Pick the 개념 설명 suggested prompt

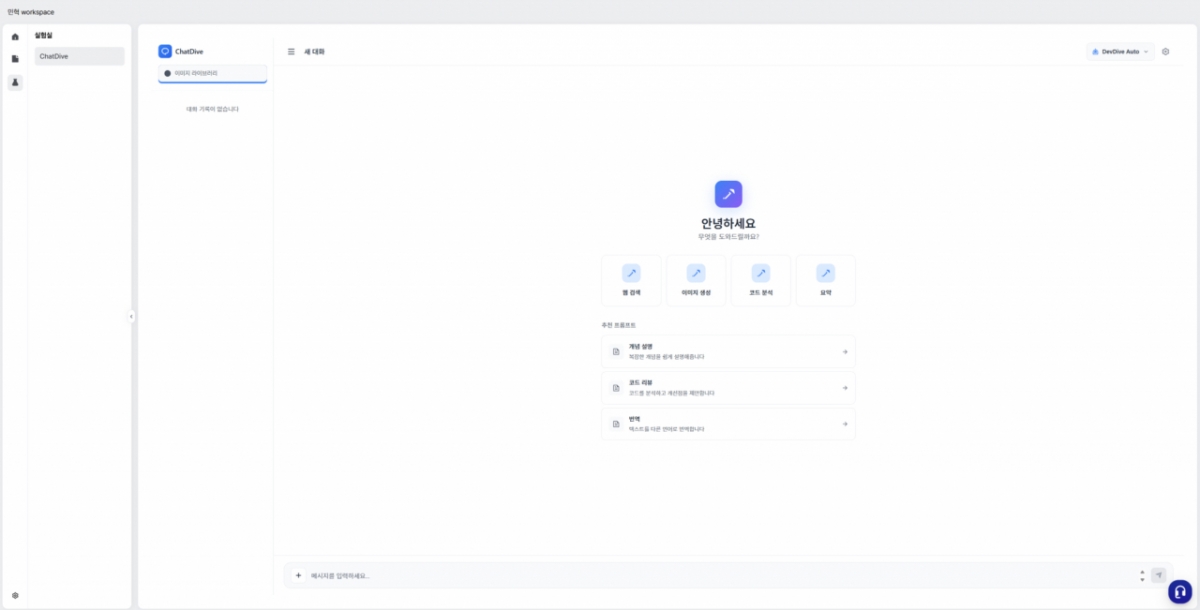click(728, 351)
